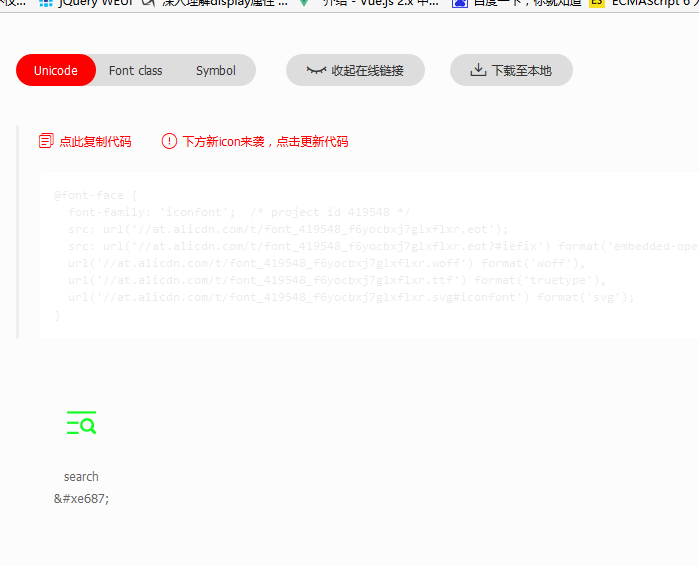Click the .svg#iconfont URL code line
The image size is (699, 566).
(351, 297)
